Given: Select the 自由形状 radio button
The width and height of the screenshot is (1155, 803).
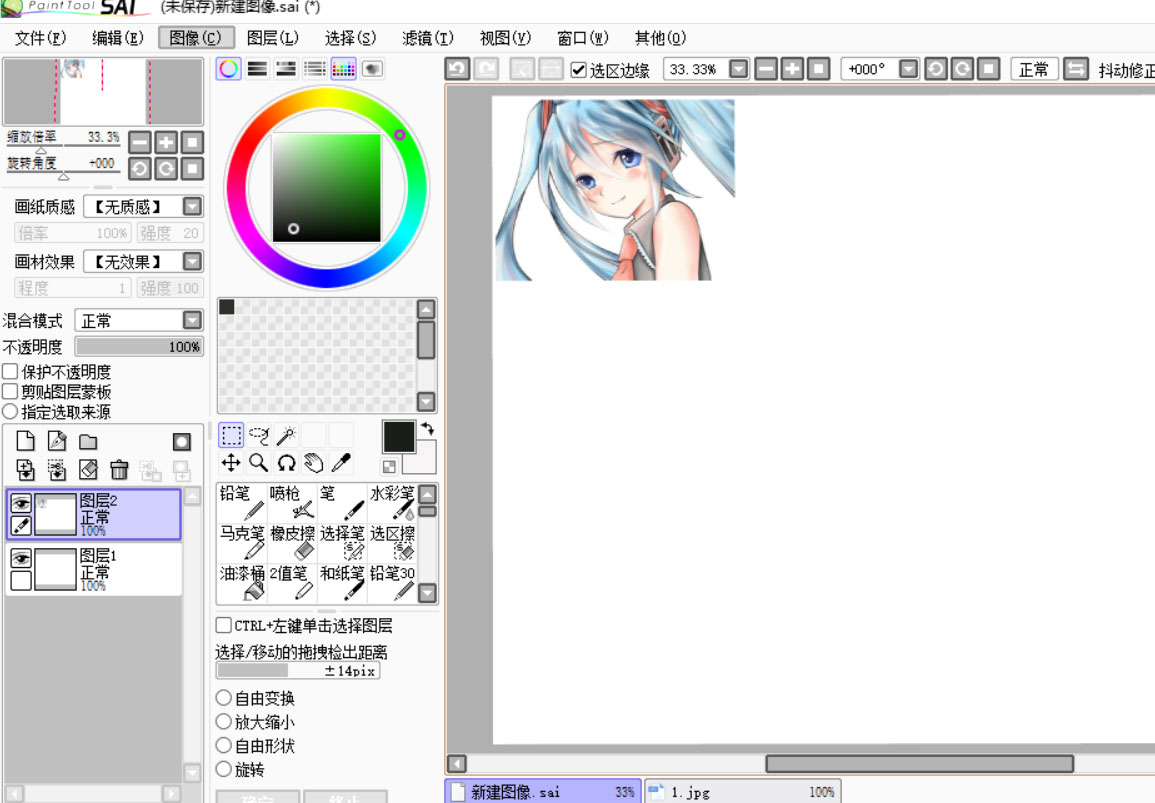Looking at the screenshot, I should pos(224,746).
